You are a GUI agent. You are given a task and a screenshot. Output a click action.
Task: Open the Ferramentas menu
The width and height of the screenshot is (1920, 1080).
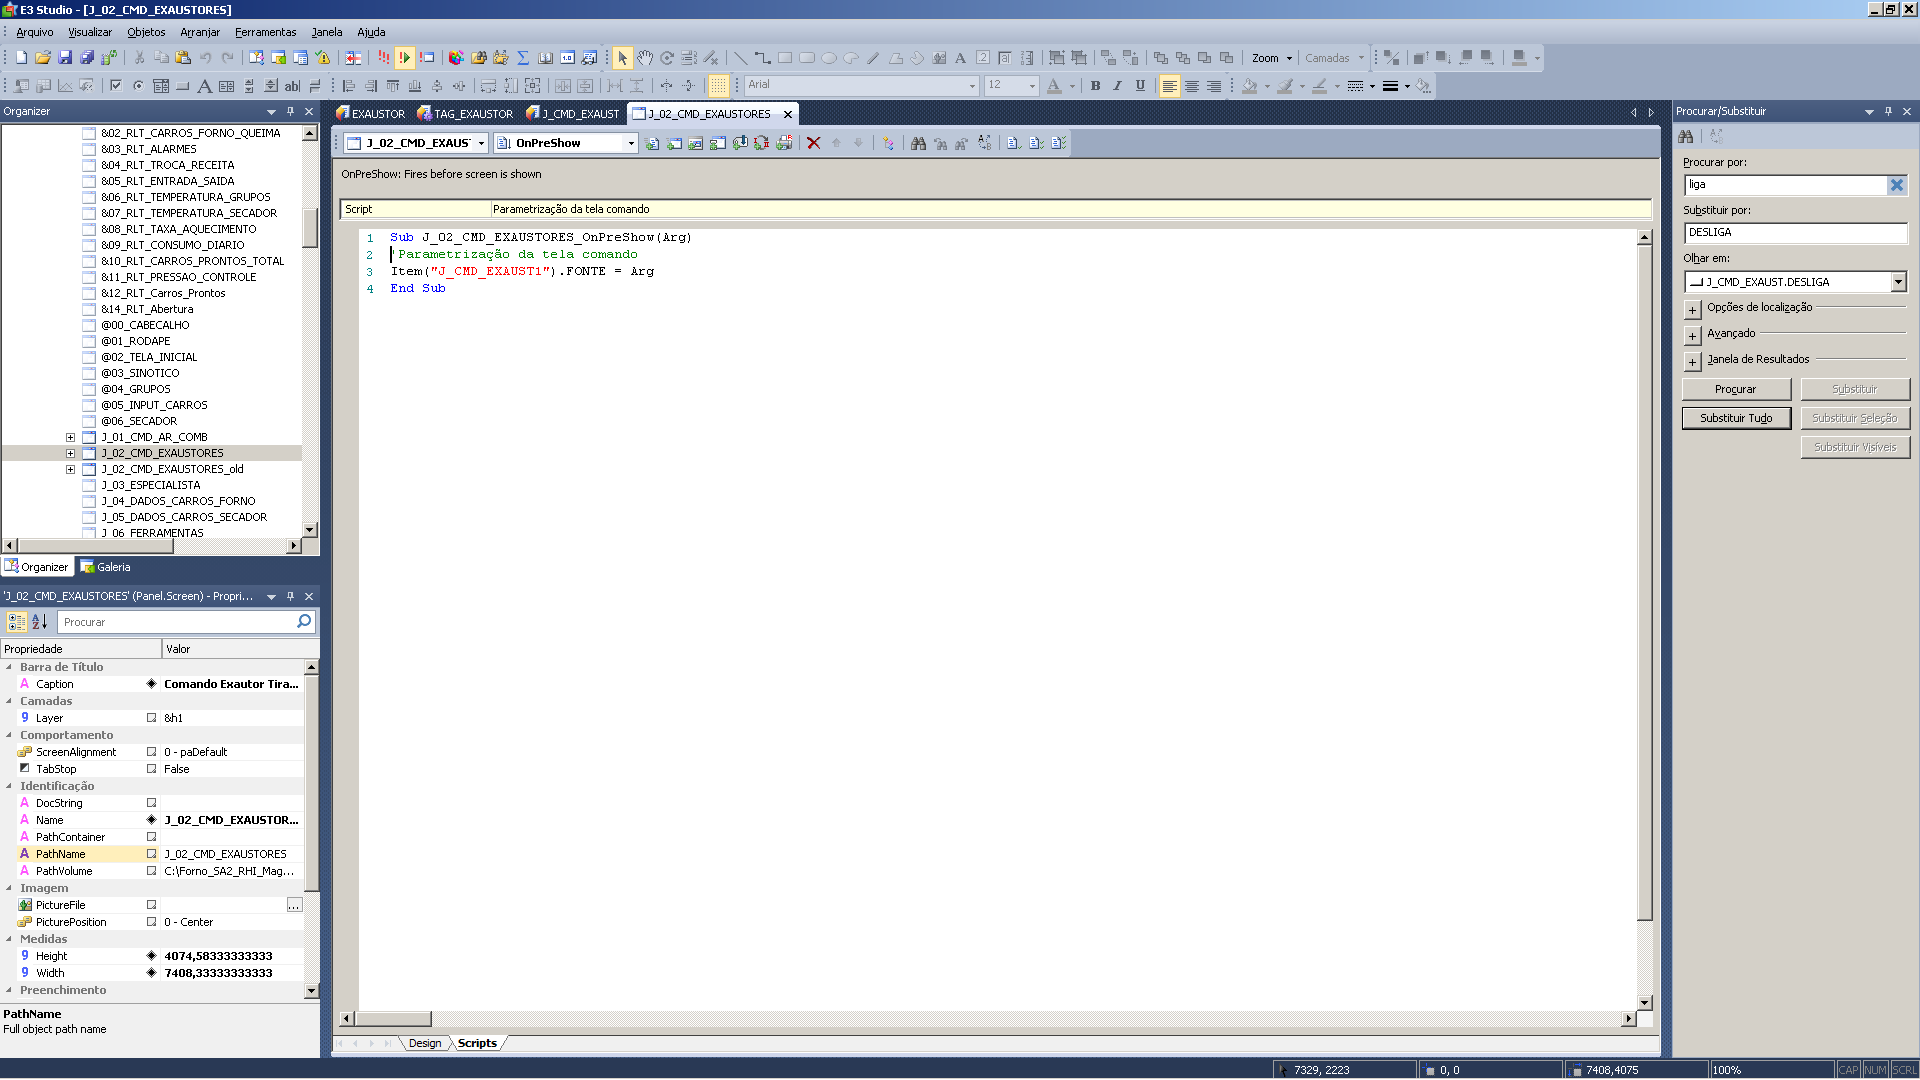pyautogui.click(x=265, y=32)
